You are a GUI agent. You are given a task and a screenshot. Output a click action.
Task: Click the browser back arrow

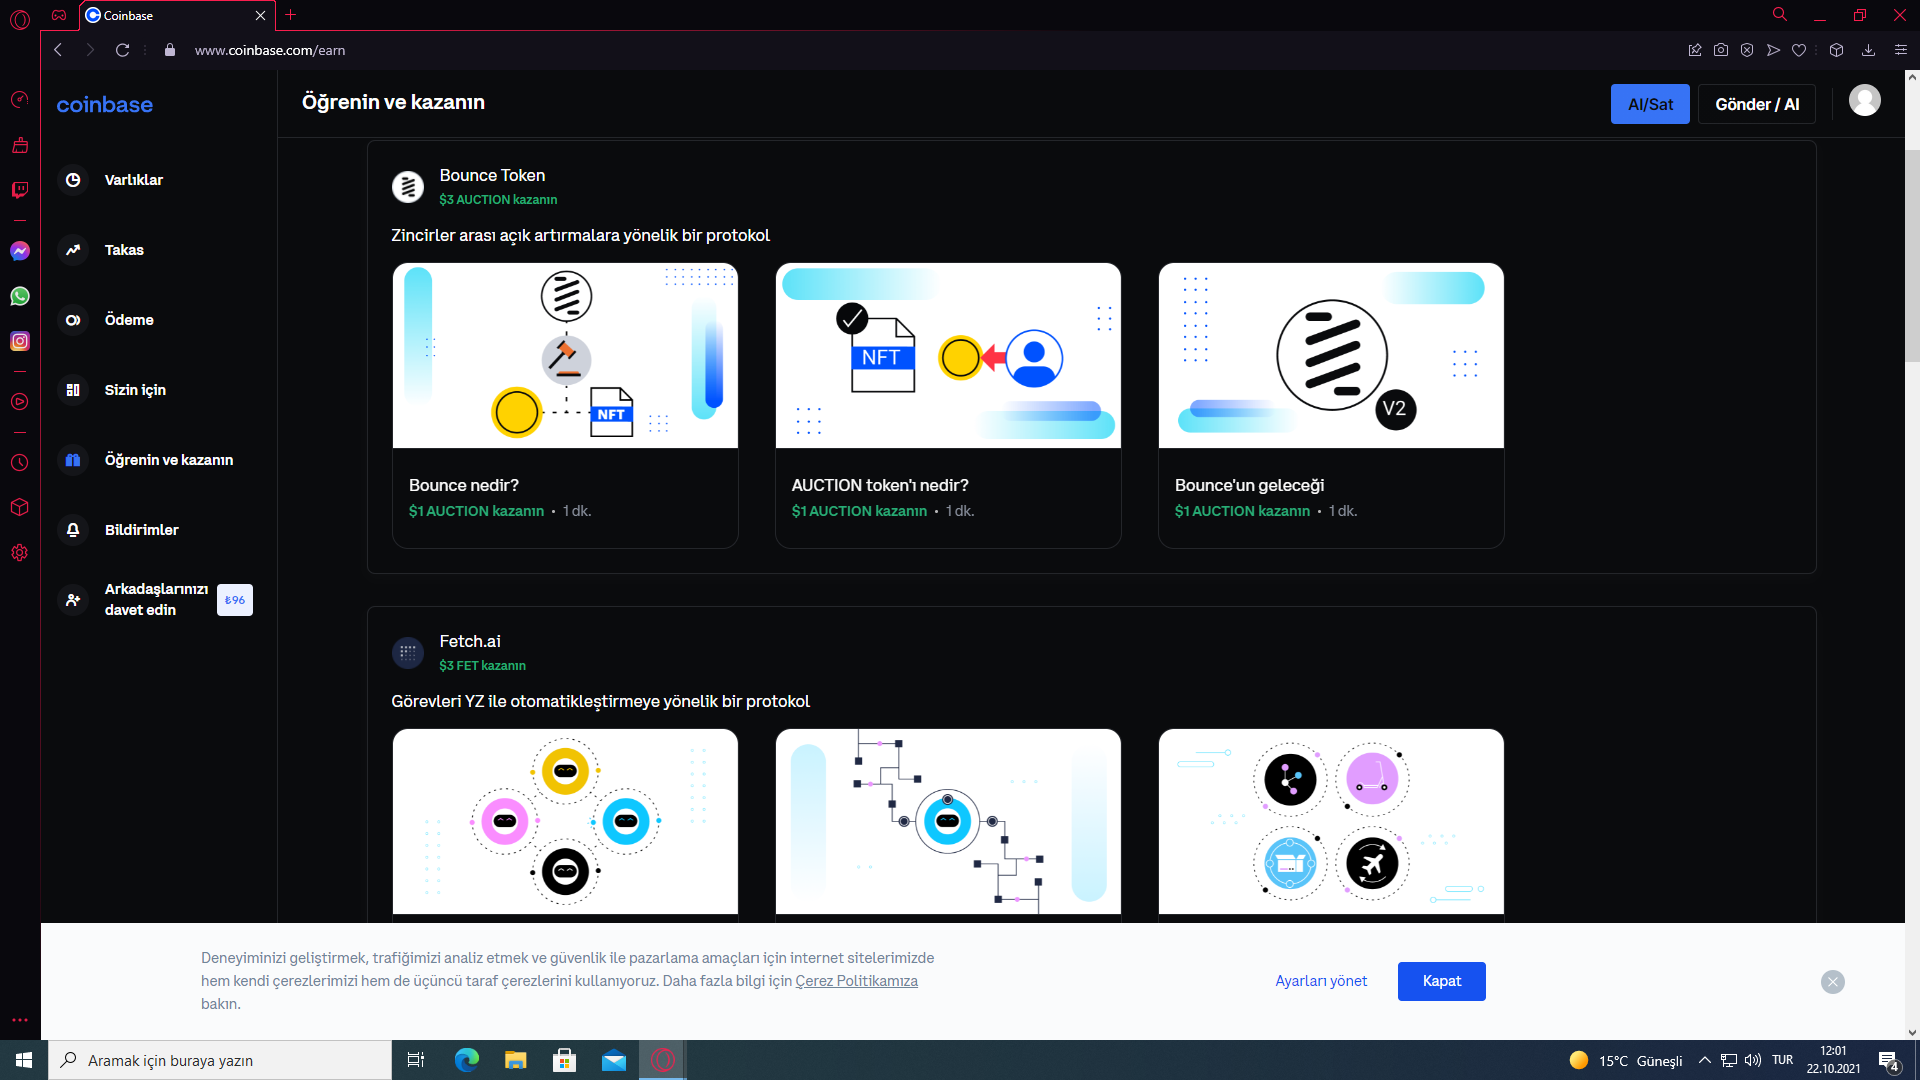pyautogui.click(x=58, y=50)
